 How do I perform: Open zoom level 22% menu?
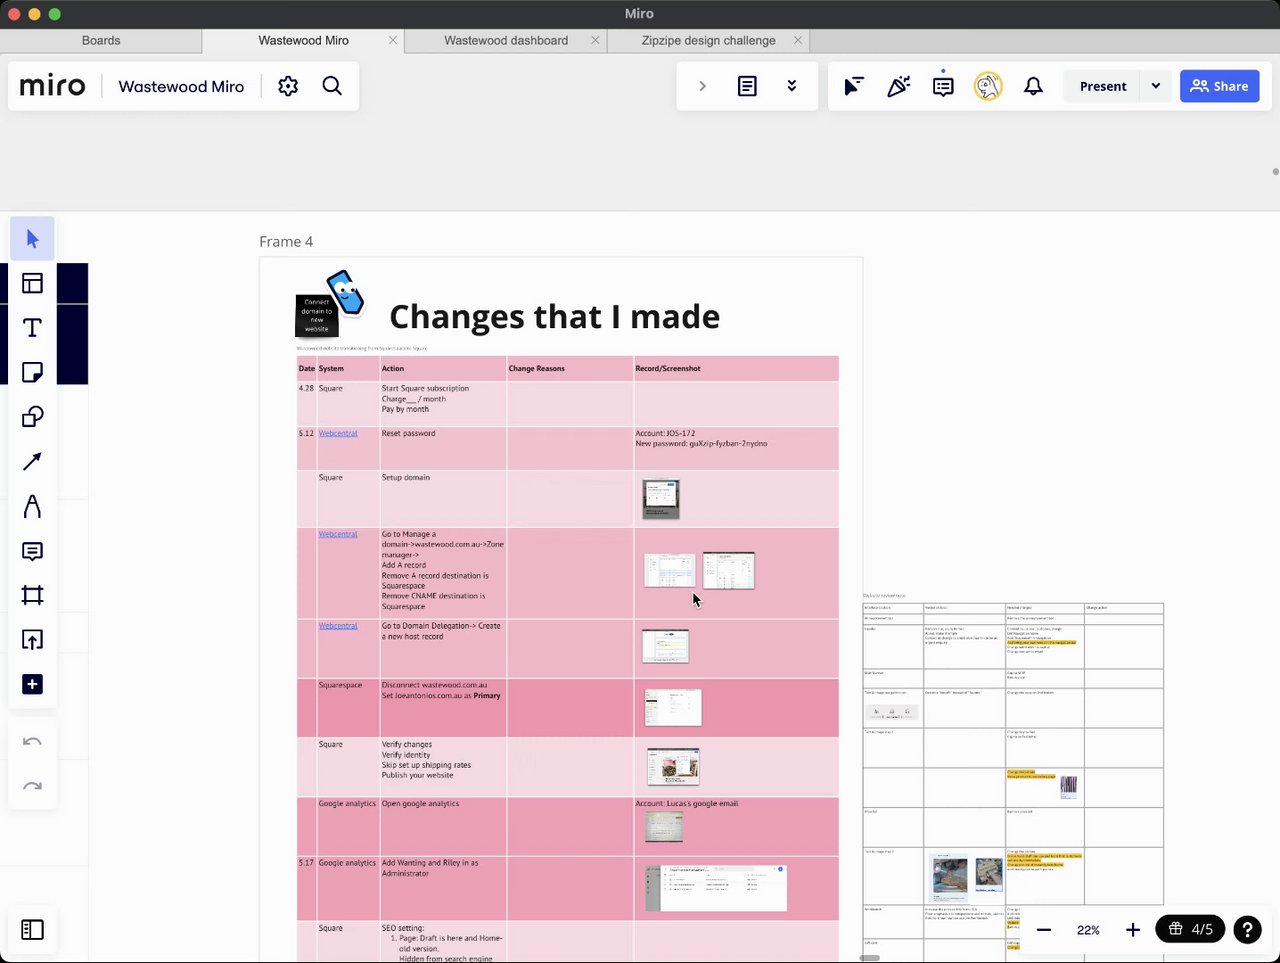(1088, 930)
